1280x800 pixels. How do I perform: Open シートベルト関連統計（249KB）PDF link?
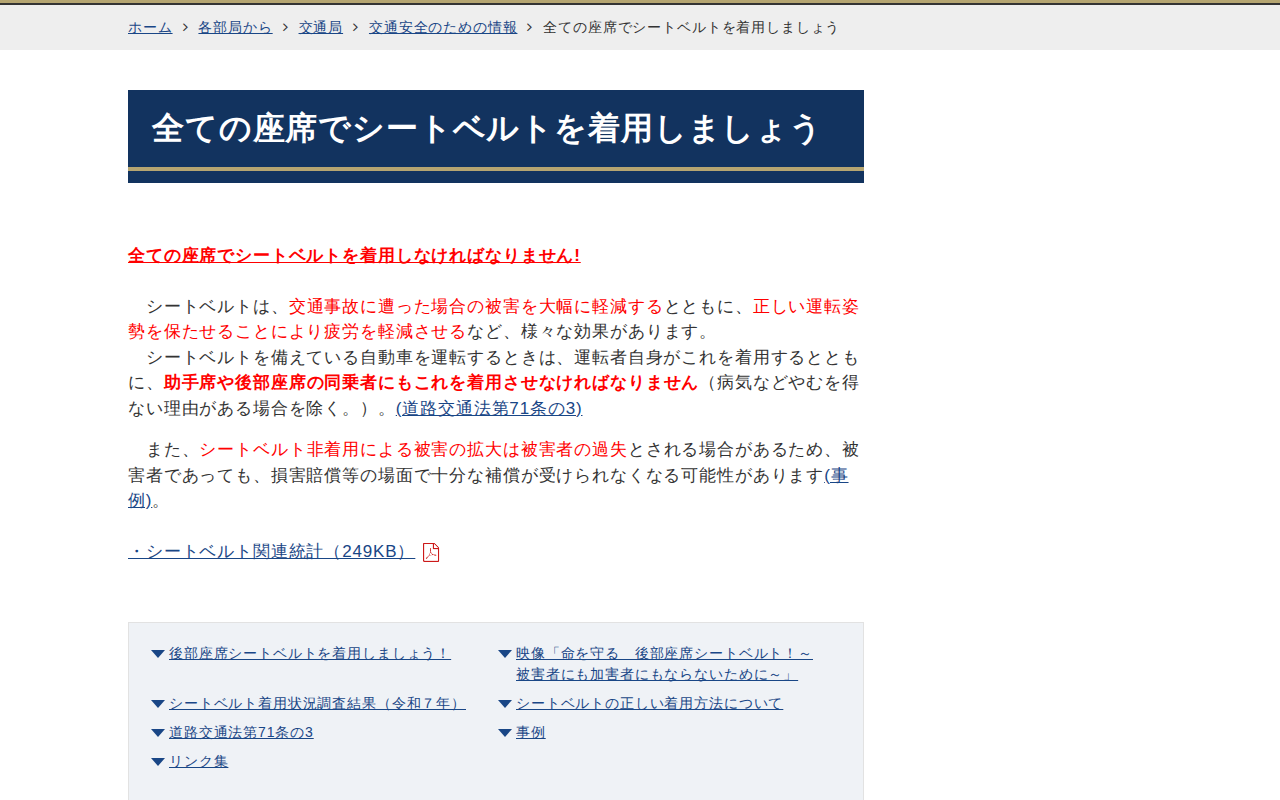271,551
